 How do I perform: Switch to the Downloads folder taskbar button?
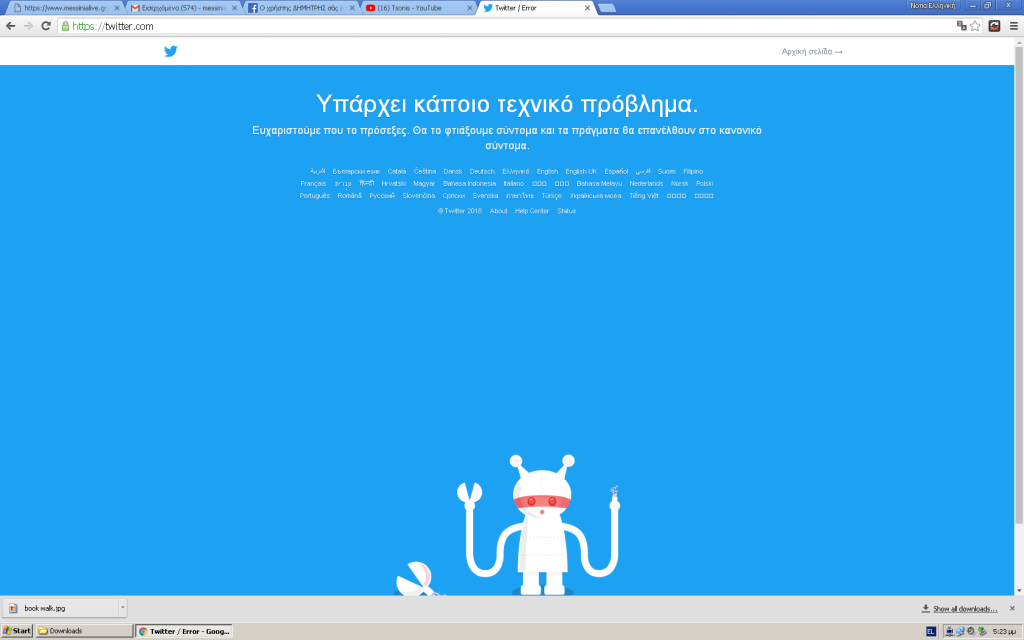point(84,631)
